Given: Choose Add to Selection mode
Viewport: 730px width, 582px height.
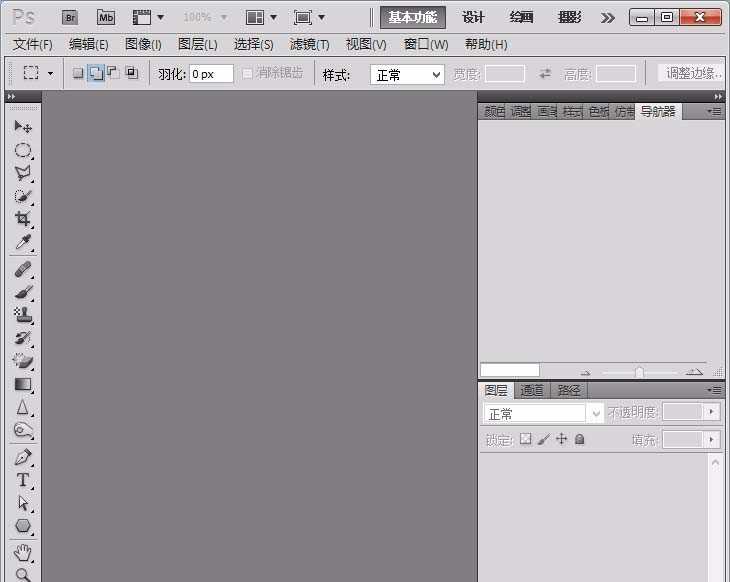Looking at the screenshot, I should 96,73.
